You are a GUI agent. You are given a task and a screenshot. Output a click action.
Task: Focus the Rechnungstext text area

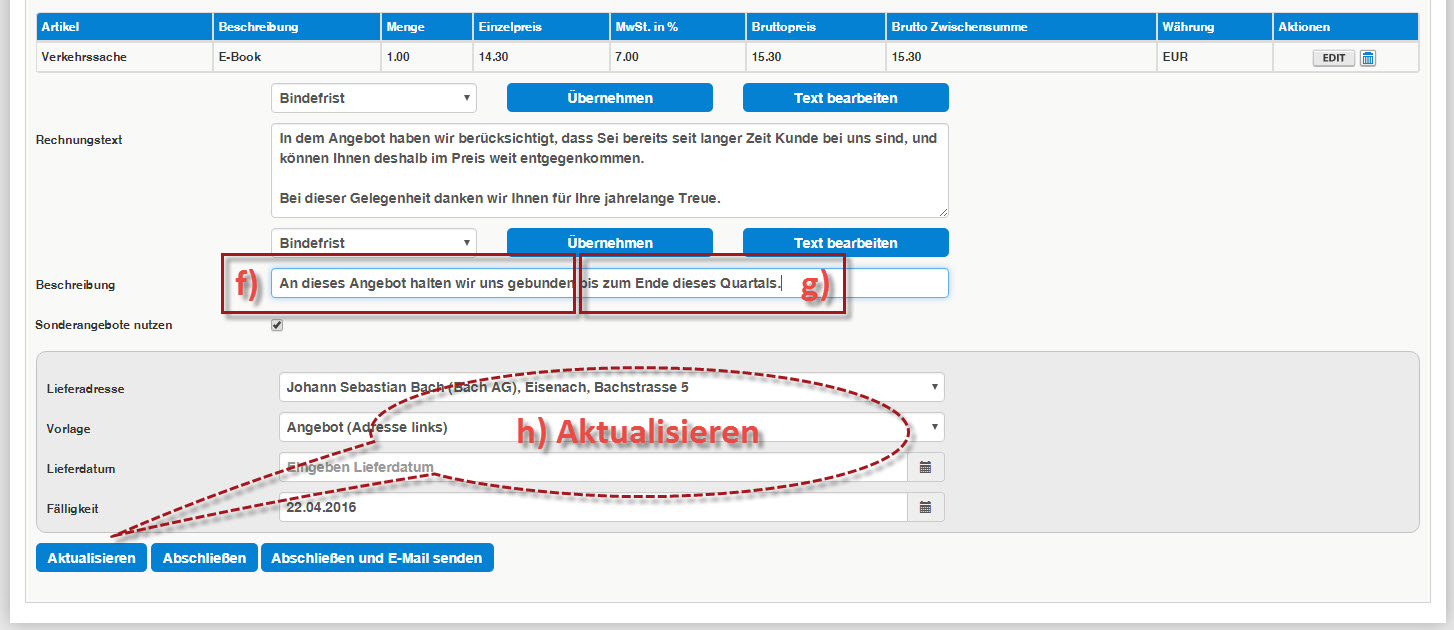610,170
